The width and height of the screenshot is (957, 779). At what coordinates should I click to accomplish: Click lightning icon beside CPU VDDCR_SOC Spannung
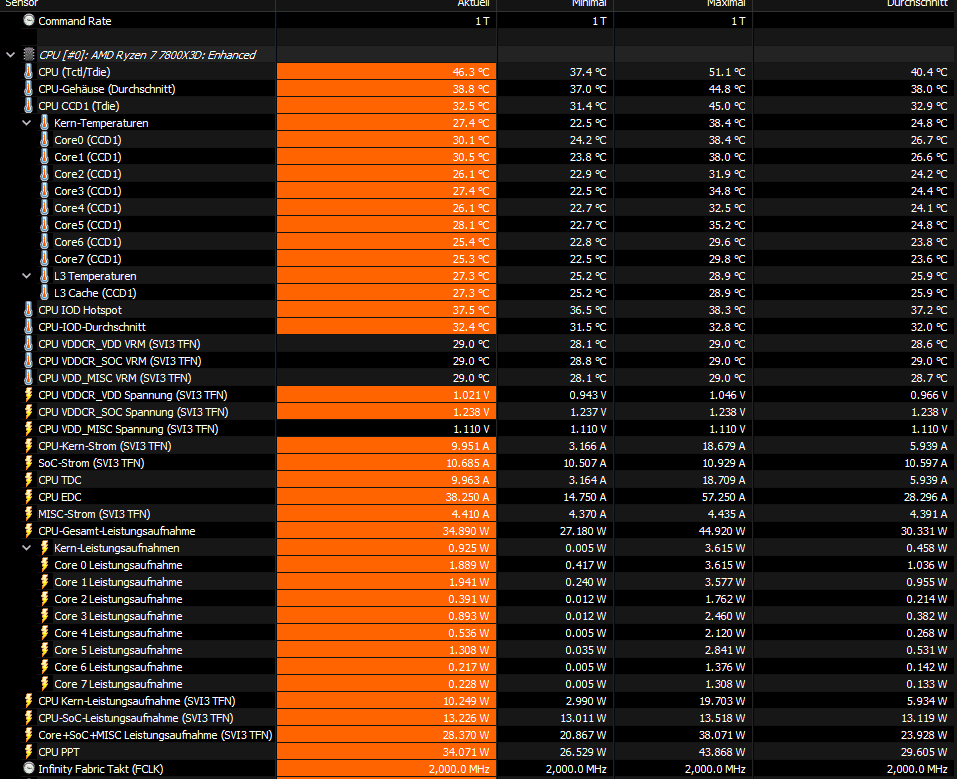pyautogui.click(x=29, y=412)
